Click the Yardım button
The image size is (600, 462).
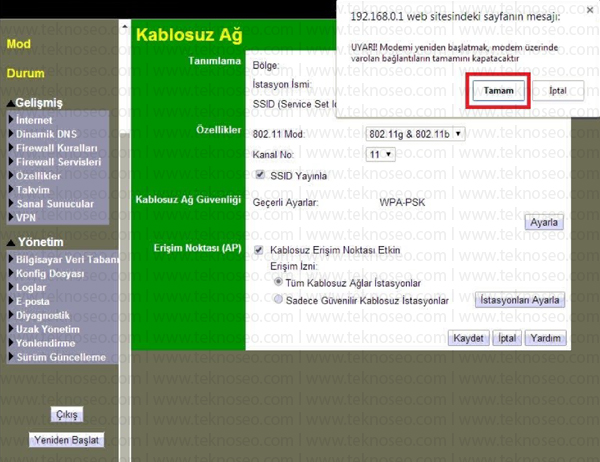click(545, 338)
